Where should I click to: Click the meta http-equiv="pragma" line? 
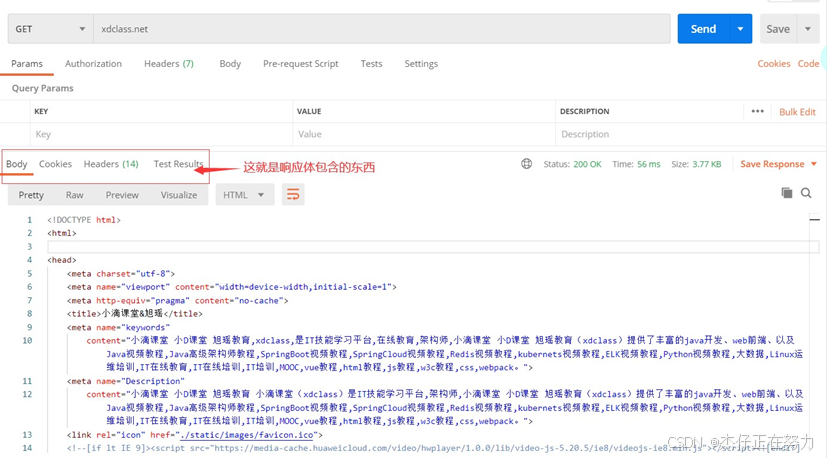pyautogui.click(x=178, y=300)
